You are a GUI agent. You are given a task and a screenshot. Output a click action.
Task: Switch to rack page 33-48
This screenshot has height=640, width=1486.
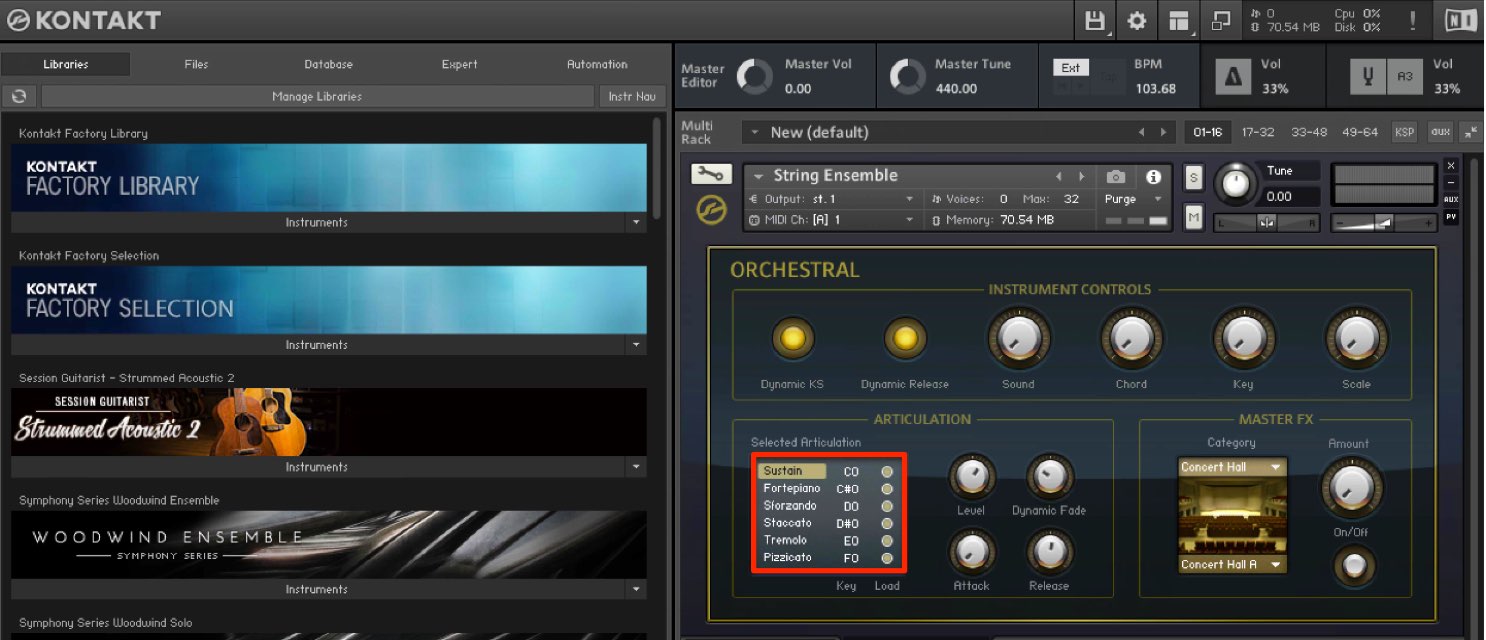click(1309, 132)
